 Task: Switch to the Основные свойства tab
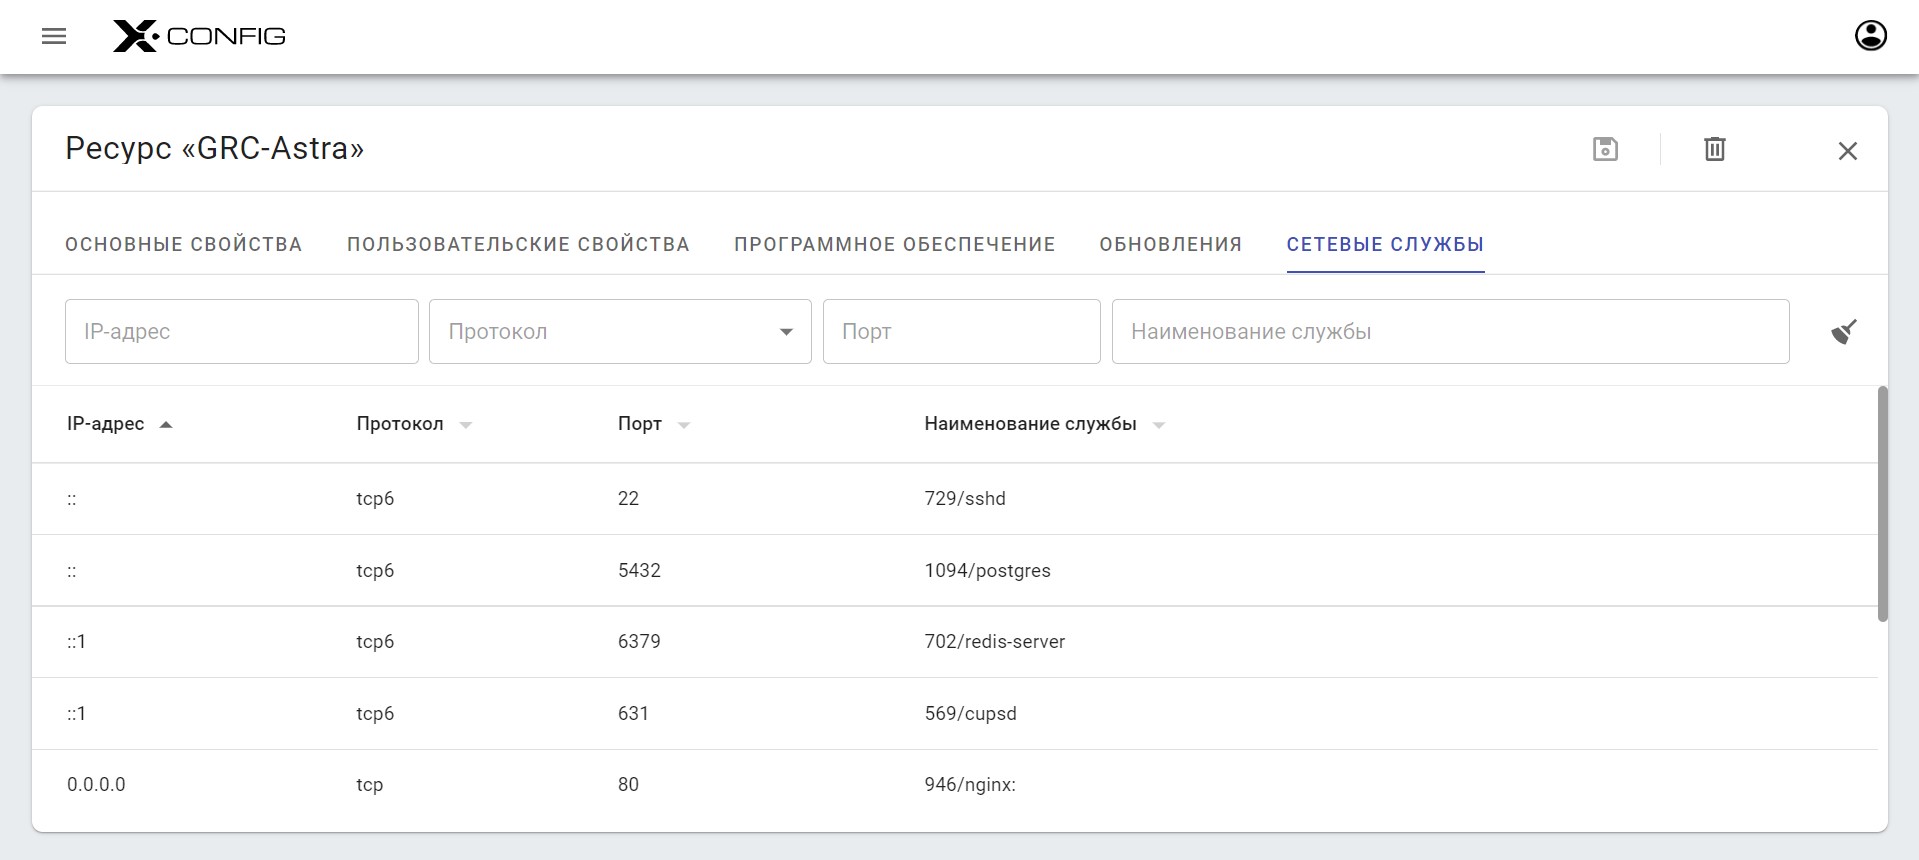(x=183, y=245)
